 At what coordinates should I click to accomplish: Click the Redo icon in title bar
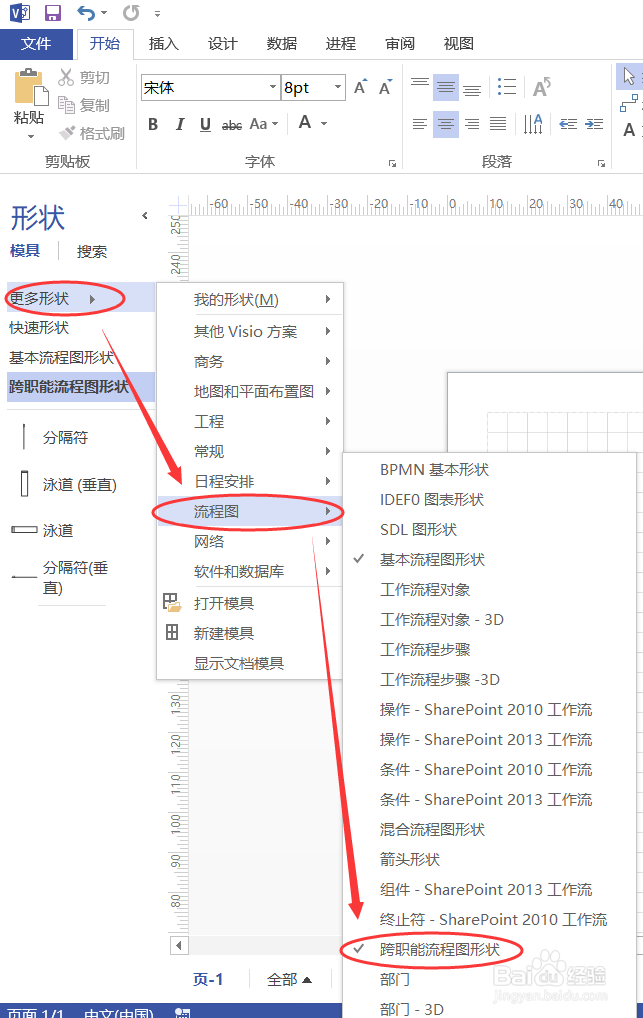point(131,13)
